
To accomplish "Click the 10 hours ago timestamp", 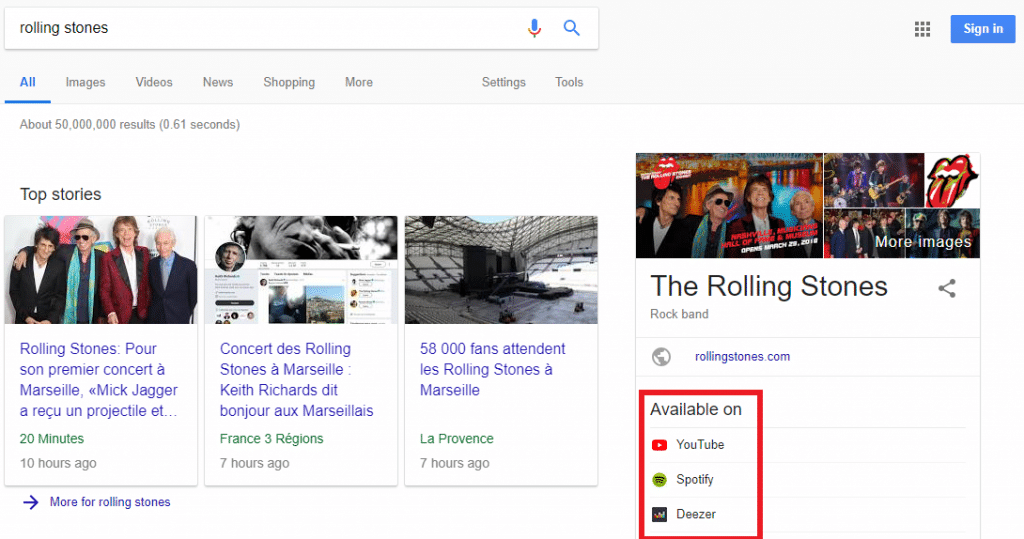I will [x=58, y=463].
